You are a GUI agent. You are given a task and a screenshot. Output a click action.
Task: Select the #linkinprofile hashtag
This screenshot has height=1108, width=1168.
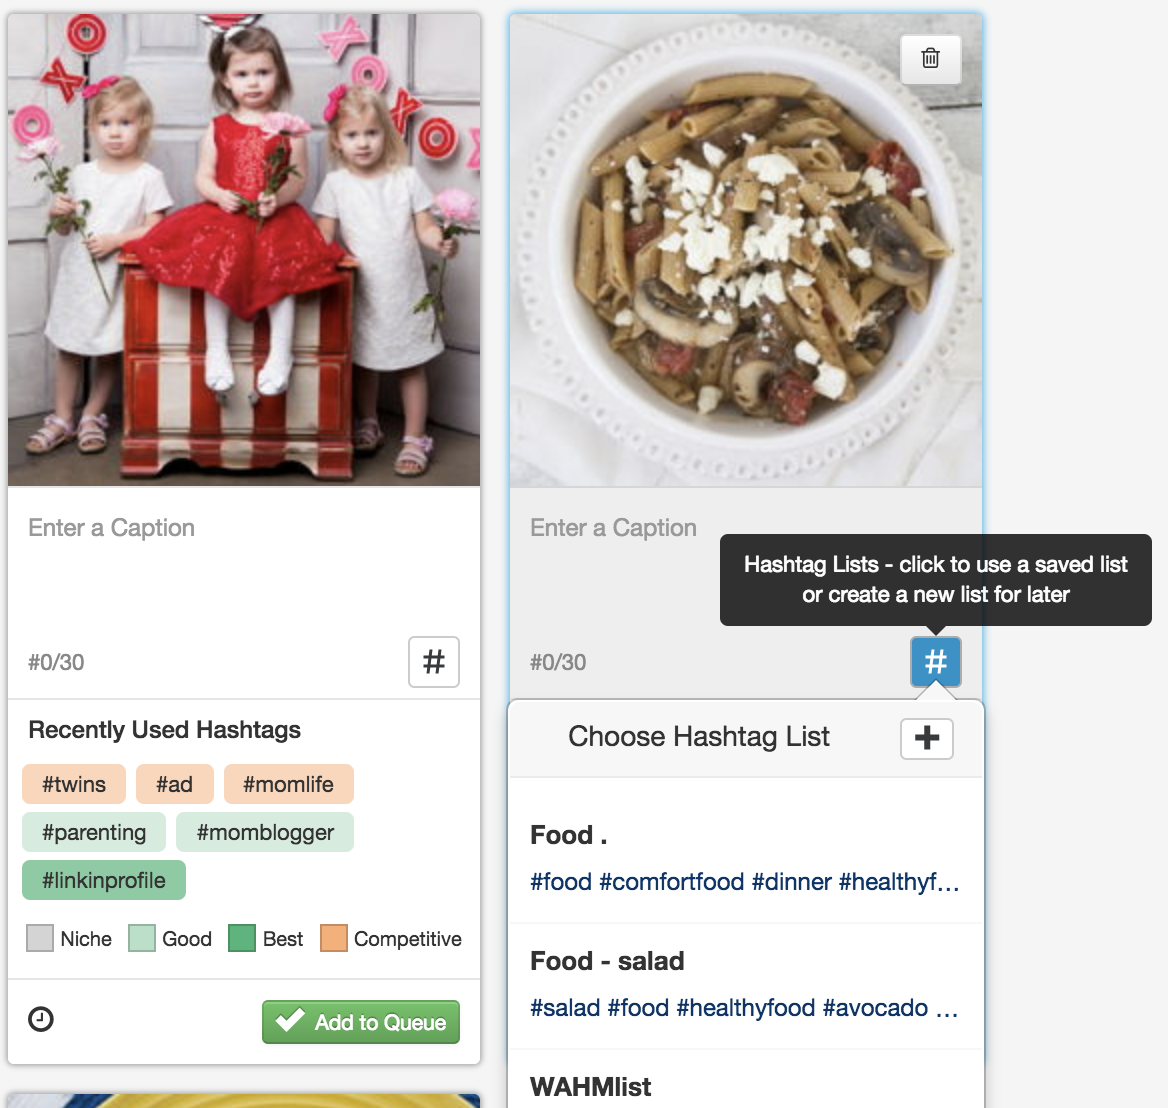(x=104, y=881)
